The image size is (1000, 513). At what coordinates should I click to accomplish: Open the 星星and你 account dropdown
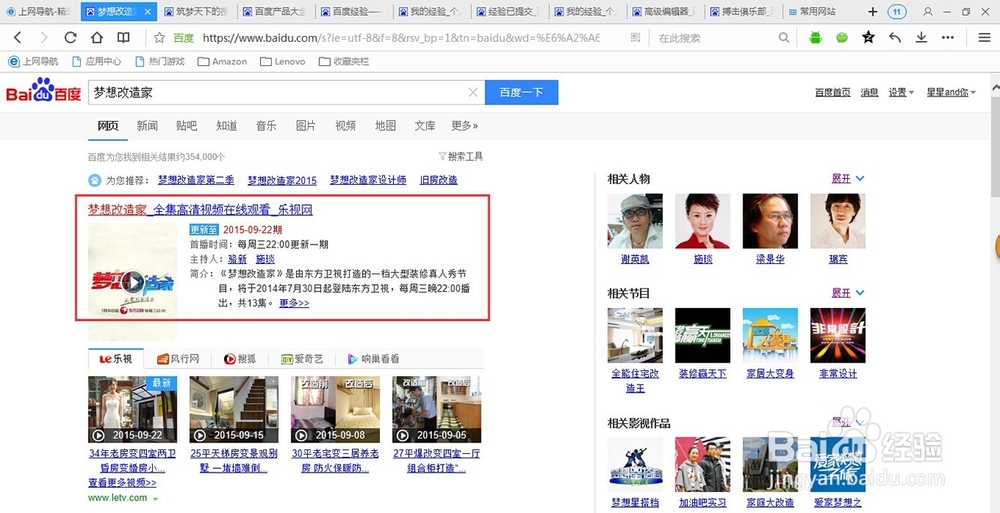tap(951, 93)
